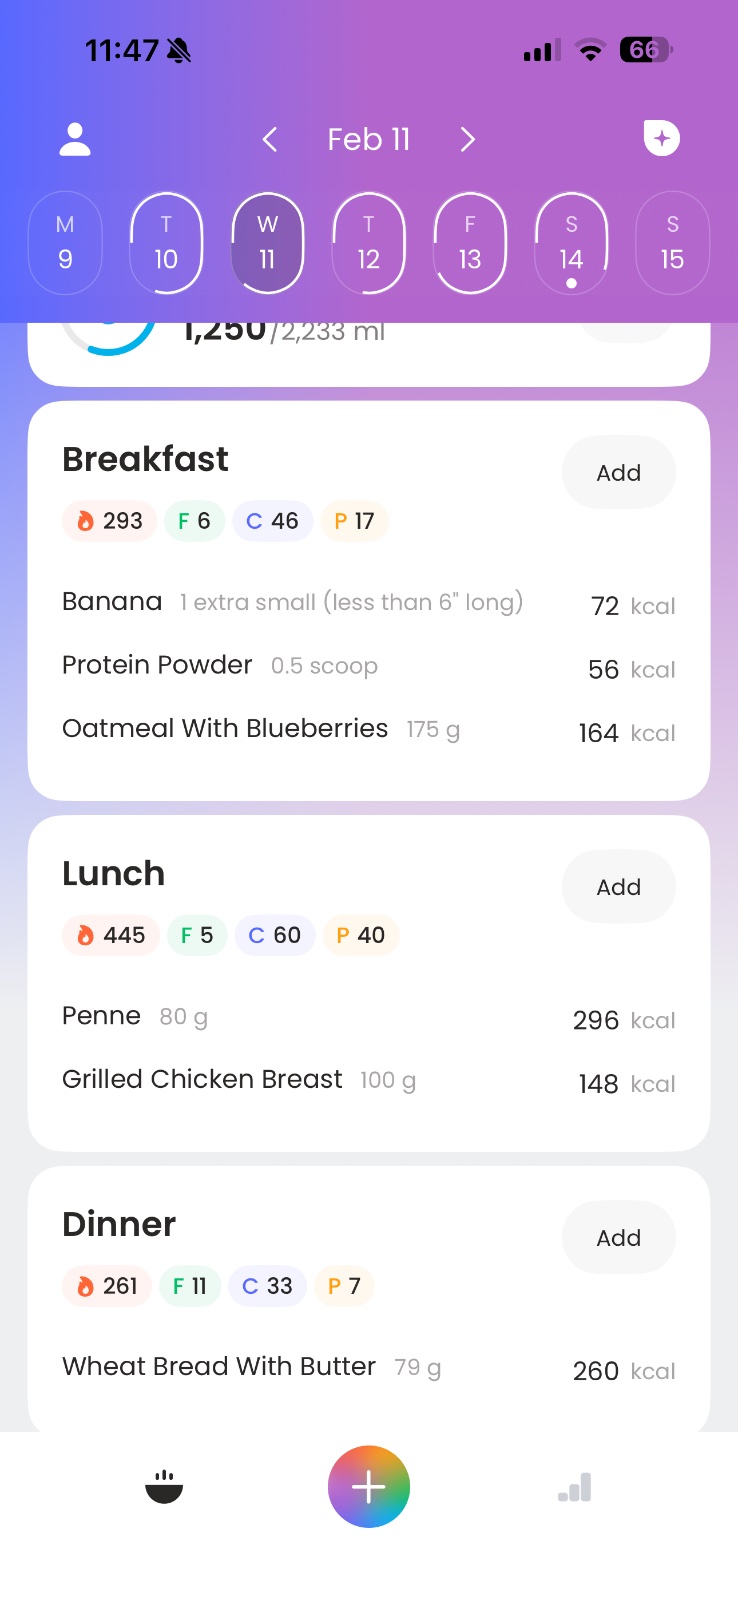738x1600 pixels.
Task: Add food to Breakfast
Action: pos(618,473)
